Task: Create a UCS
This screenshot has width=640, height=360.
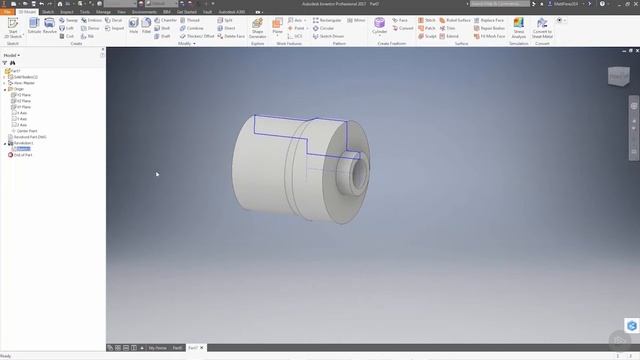Action: [x=295, y=36]
